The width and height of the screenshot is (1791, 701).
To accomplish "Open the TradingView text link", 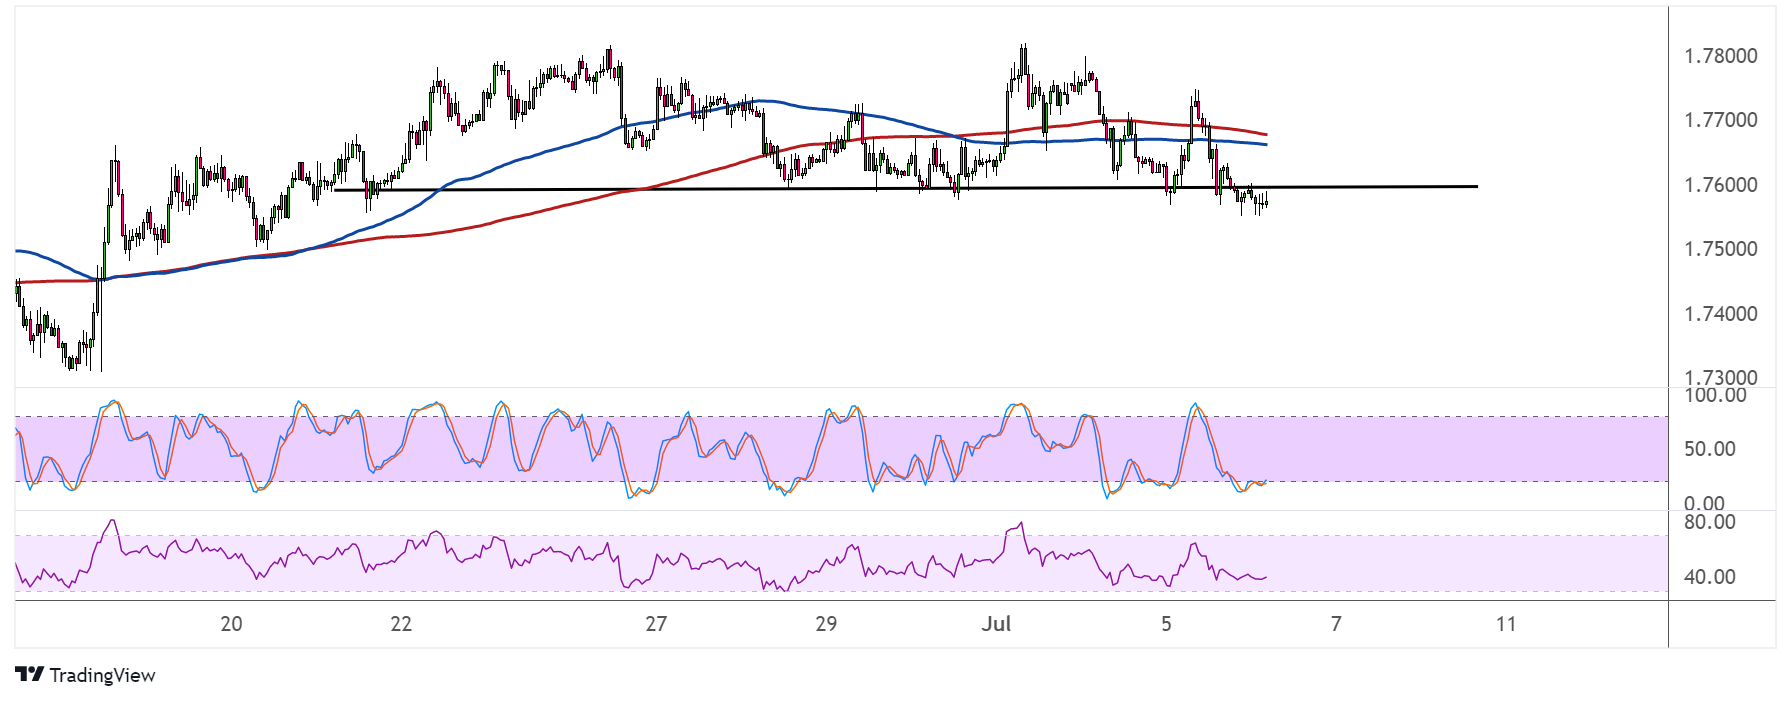I will click(x=102, y=675).
